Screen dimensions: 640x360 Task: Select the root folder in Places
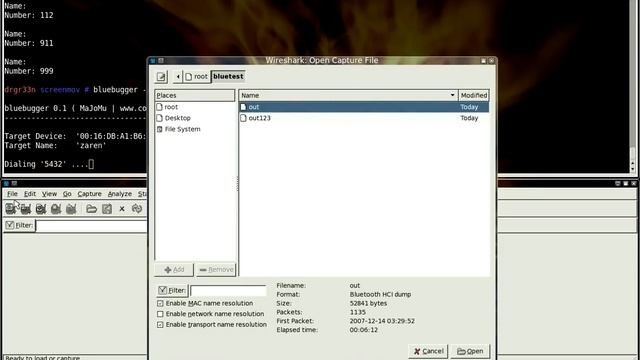[171, 107]
